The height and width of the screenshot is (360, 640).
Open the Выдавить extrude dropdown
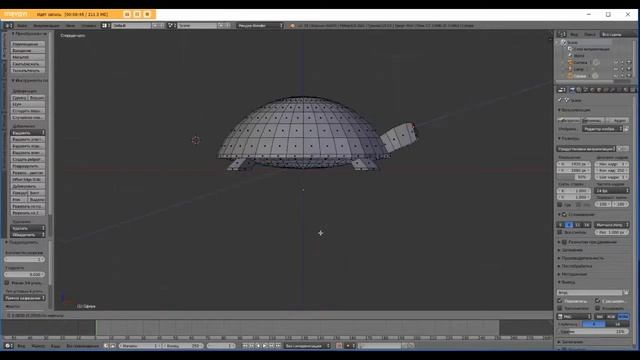28,133
